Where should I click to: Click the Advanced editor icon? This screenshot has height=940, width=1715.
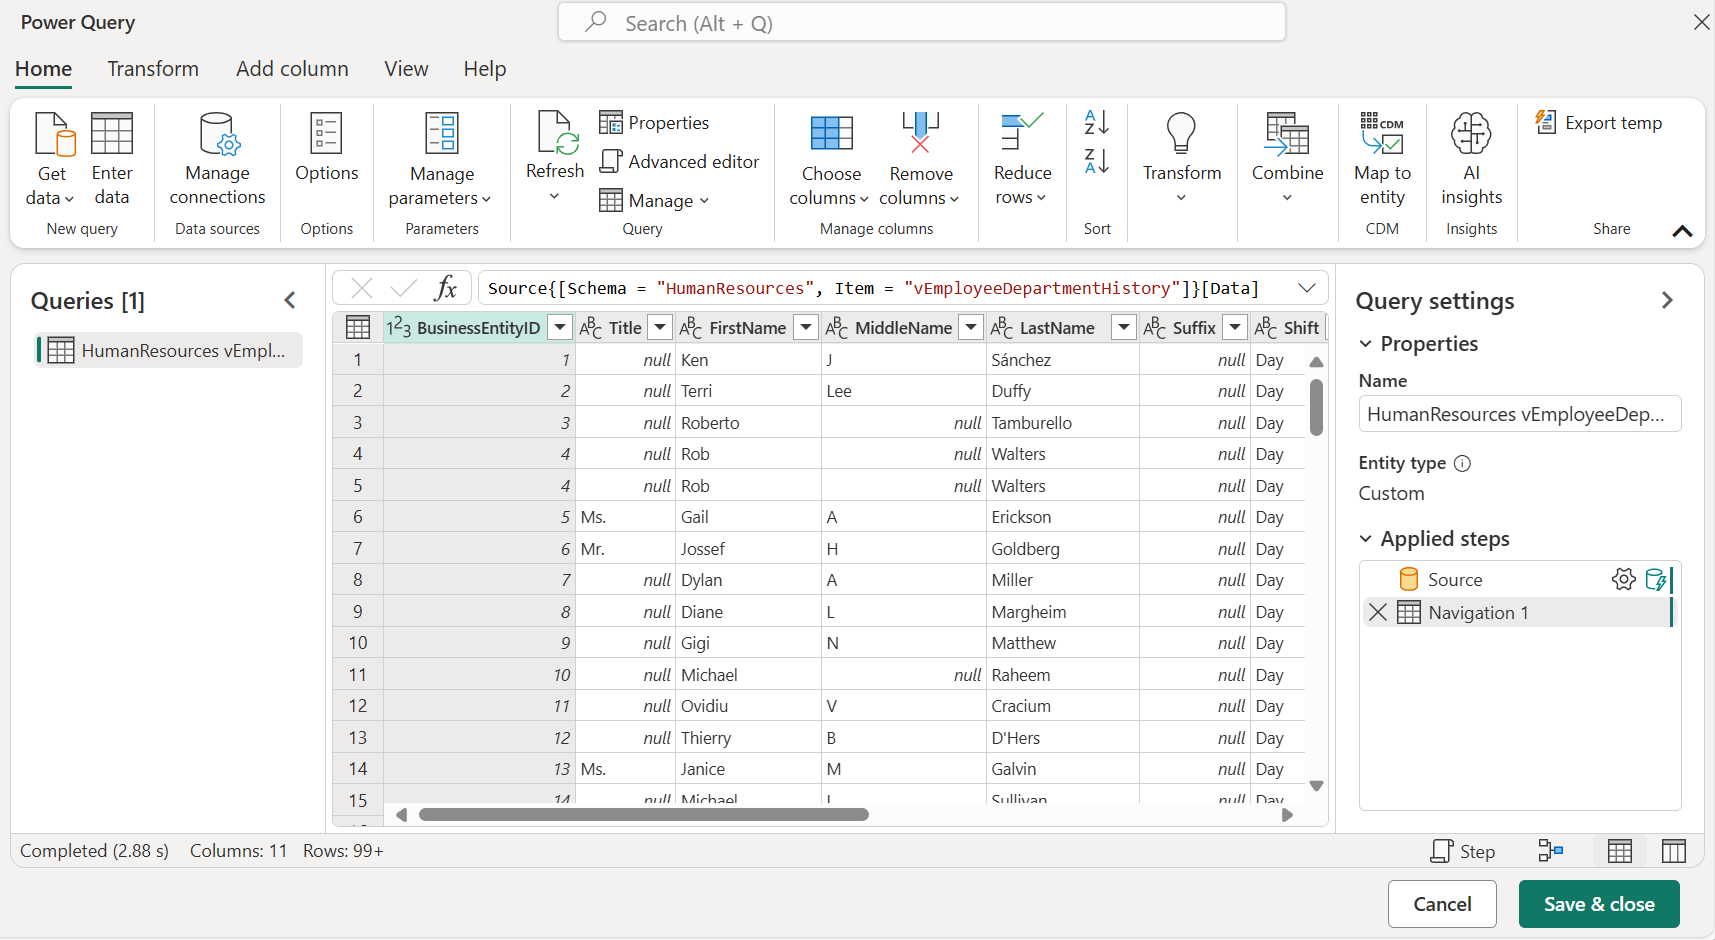click(611, 161)
